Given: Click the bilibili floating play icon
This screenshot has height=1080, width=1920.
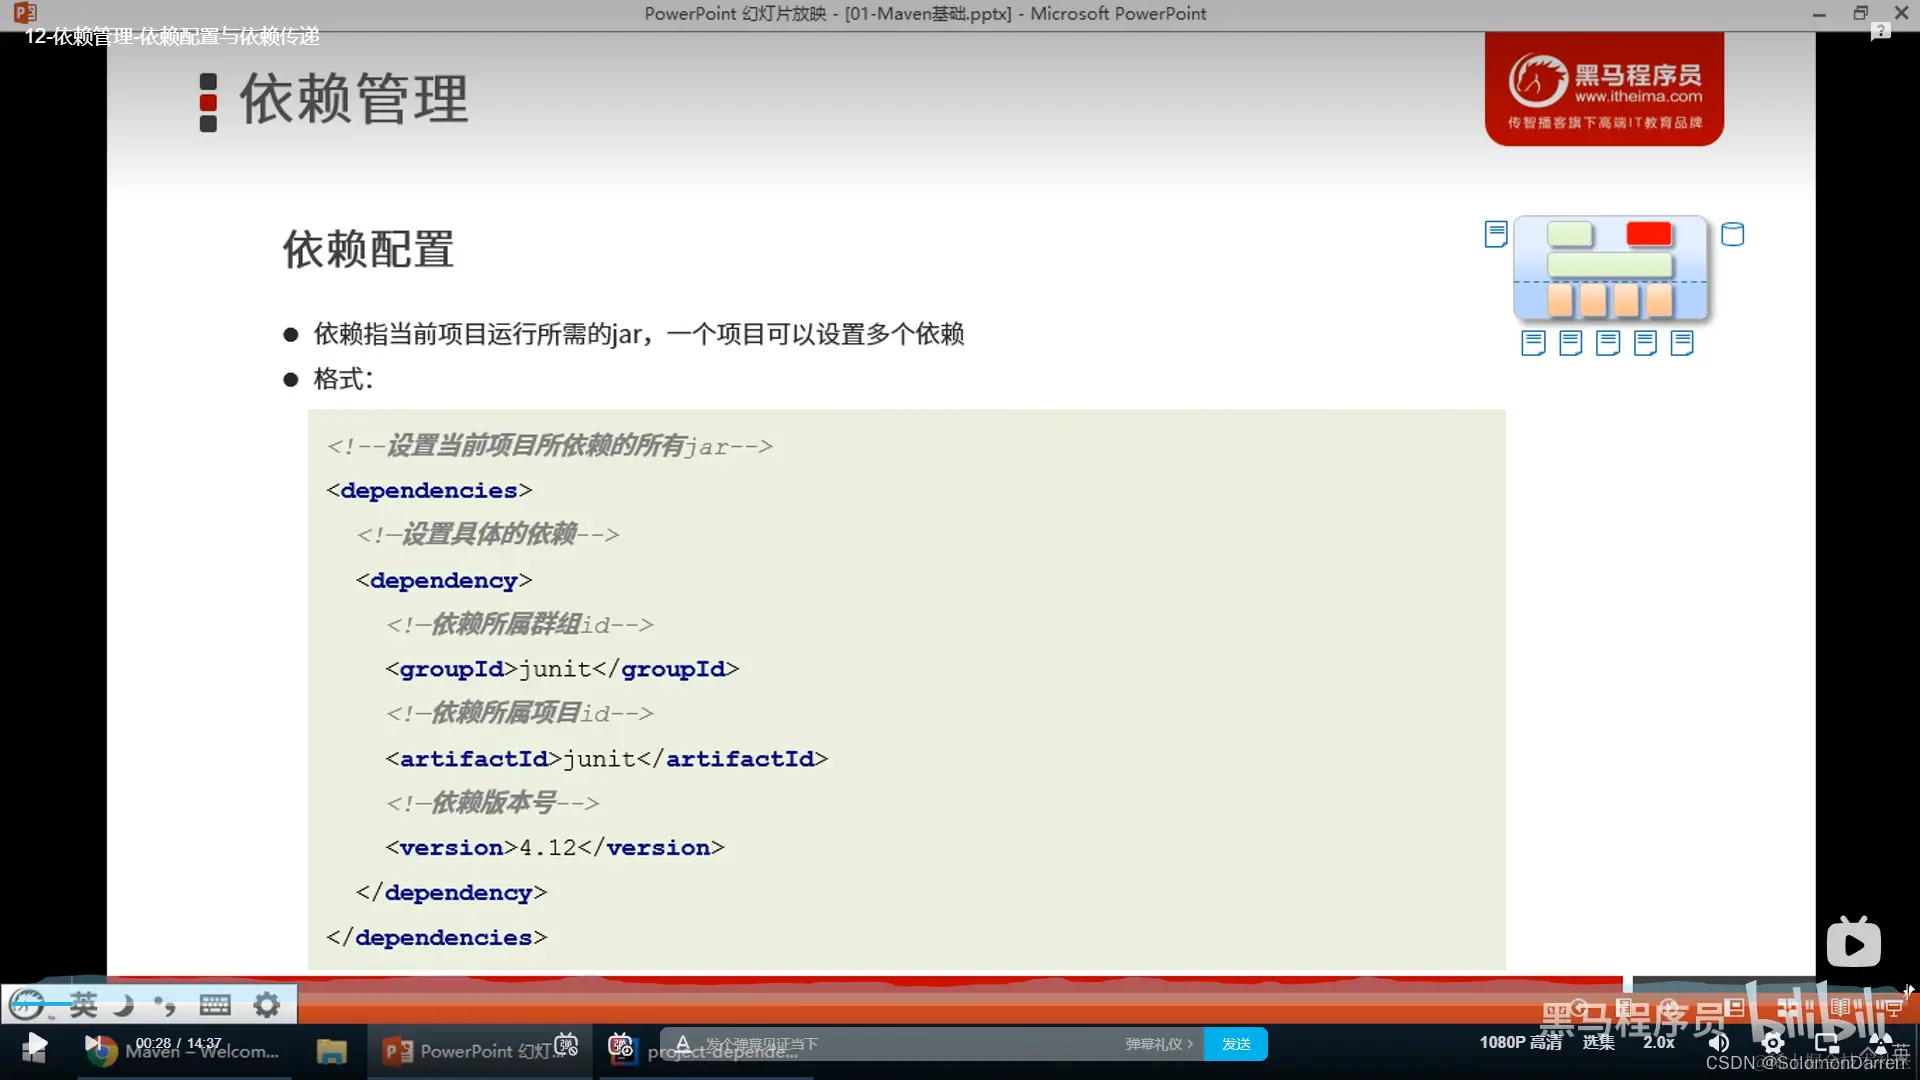Looking at the screenshot, I should click(x=1853, y=944).
